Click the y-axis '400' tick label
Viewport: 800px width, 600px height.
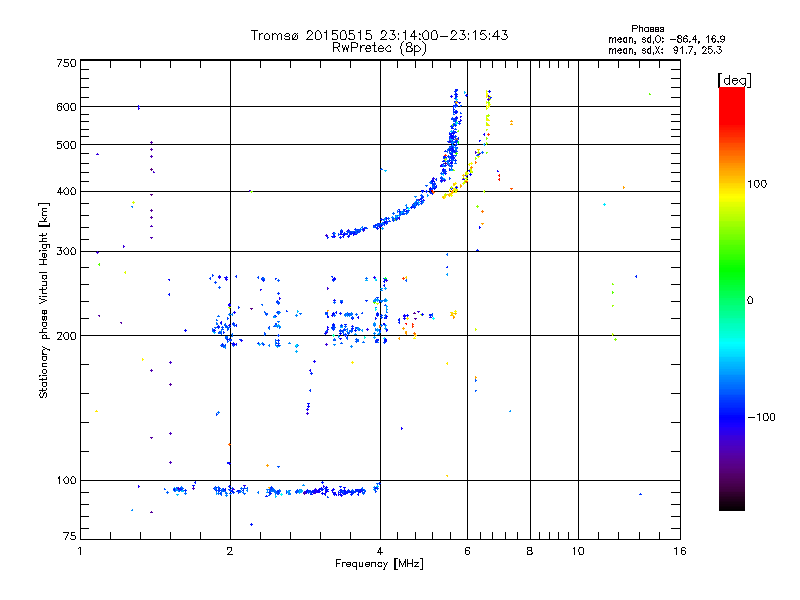tap(66, 192)
